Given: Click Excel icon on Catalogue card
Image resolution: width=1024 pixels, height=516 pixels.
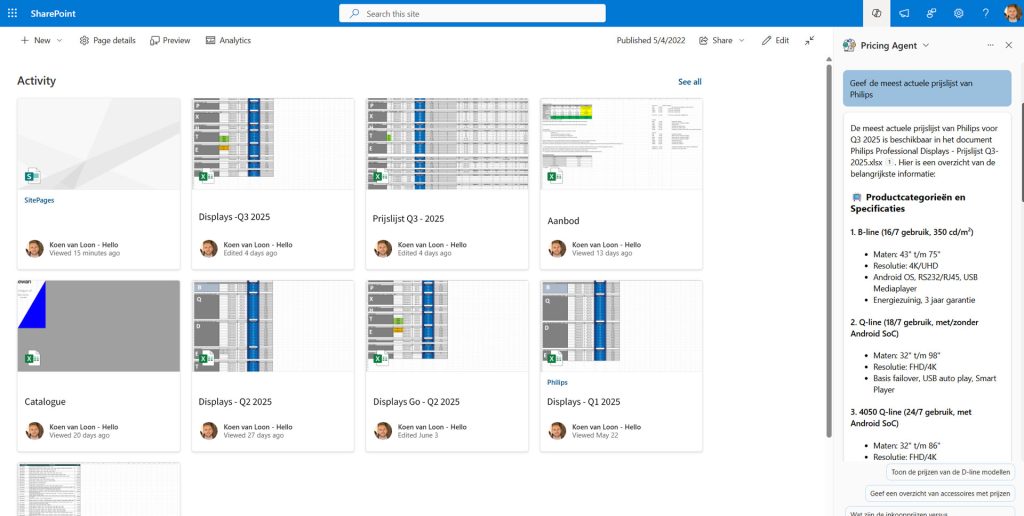Looking at the screenshot, I should (x=33, y=357).
